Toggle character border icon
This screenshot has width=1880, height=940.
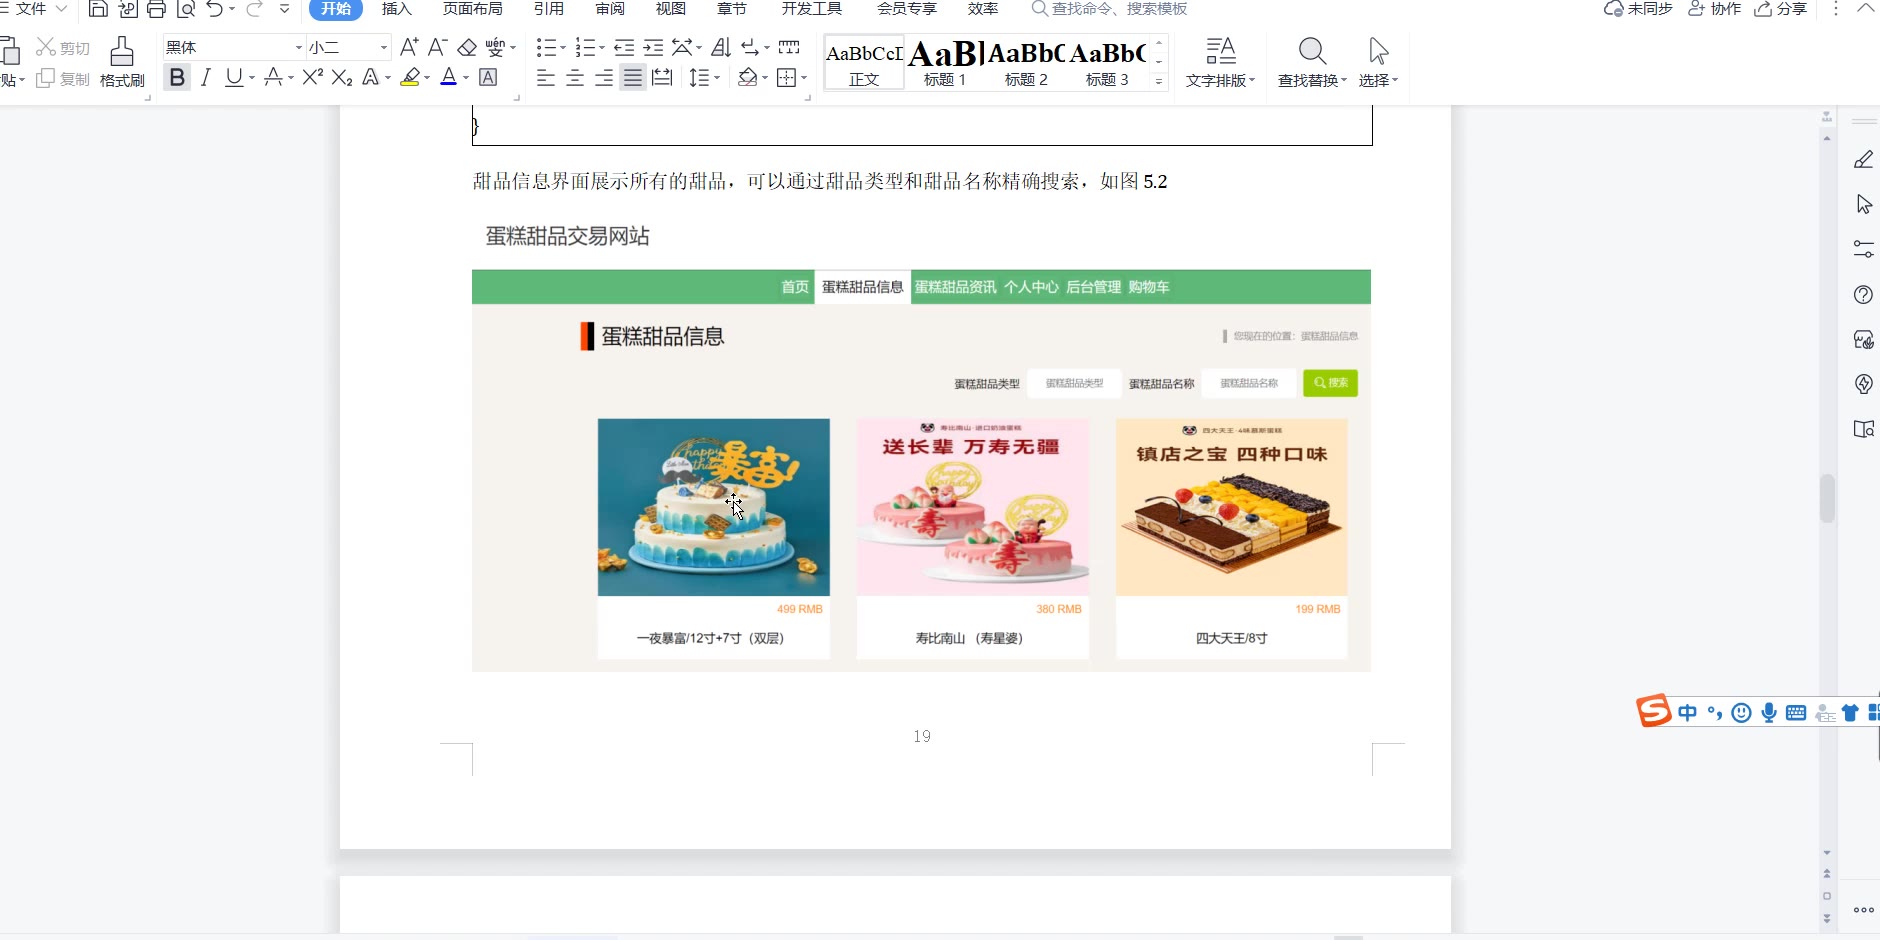click(x=488, y=77)
